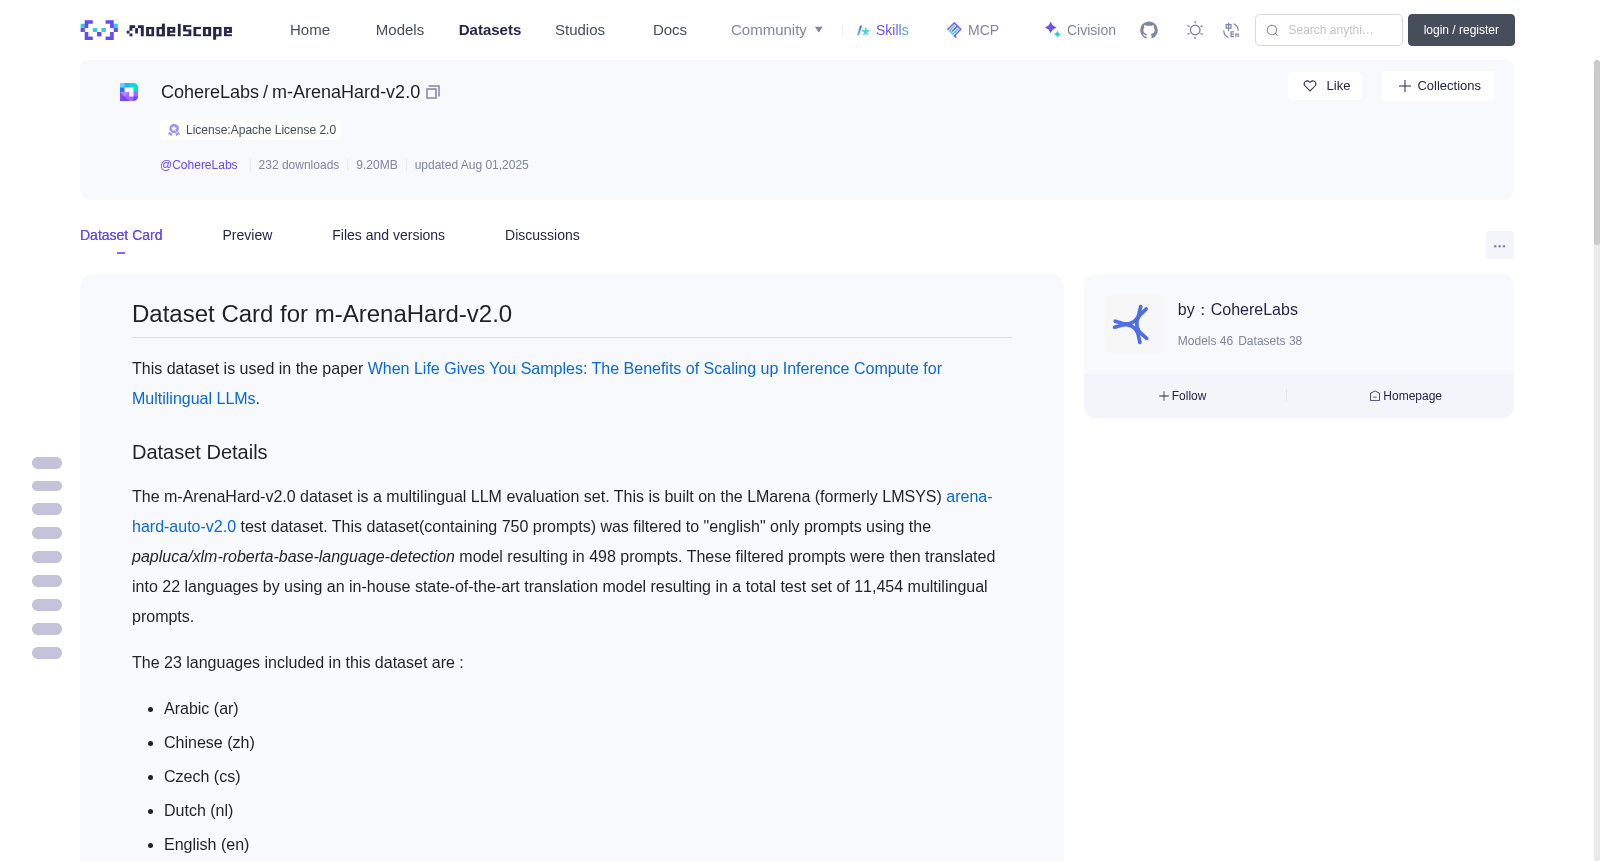Screen dimensions: 1600x861
Task: Click the 'Dutch (nl)' list item
Action: pyautogui.click(x=198, y=810)
